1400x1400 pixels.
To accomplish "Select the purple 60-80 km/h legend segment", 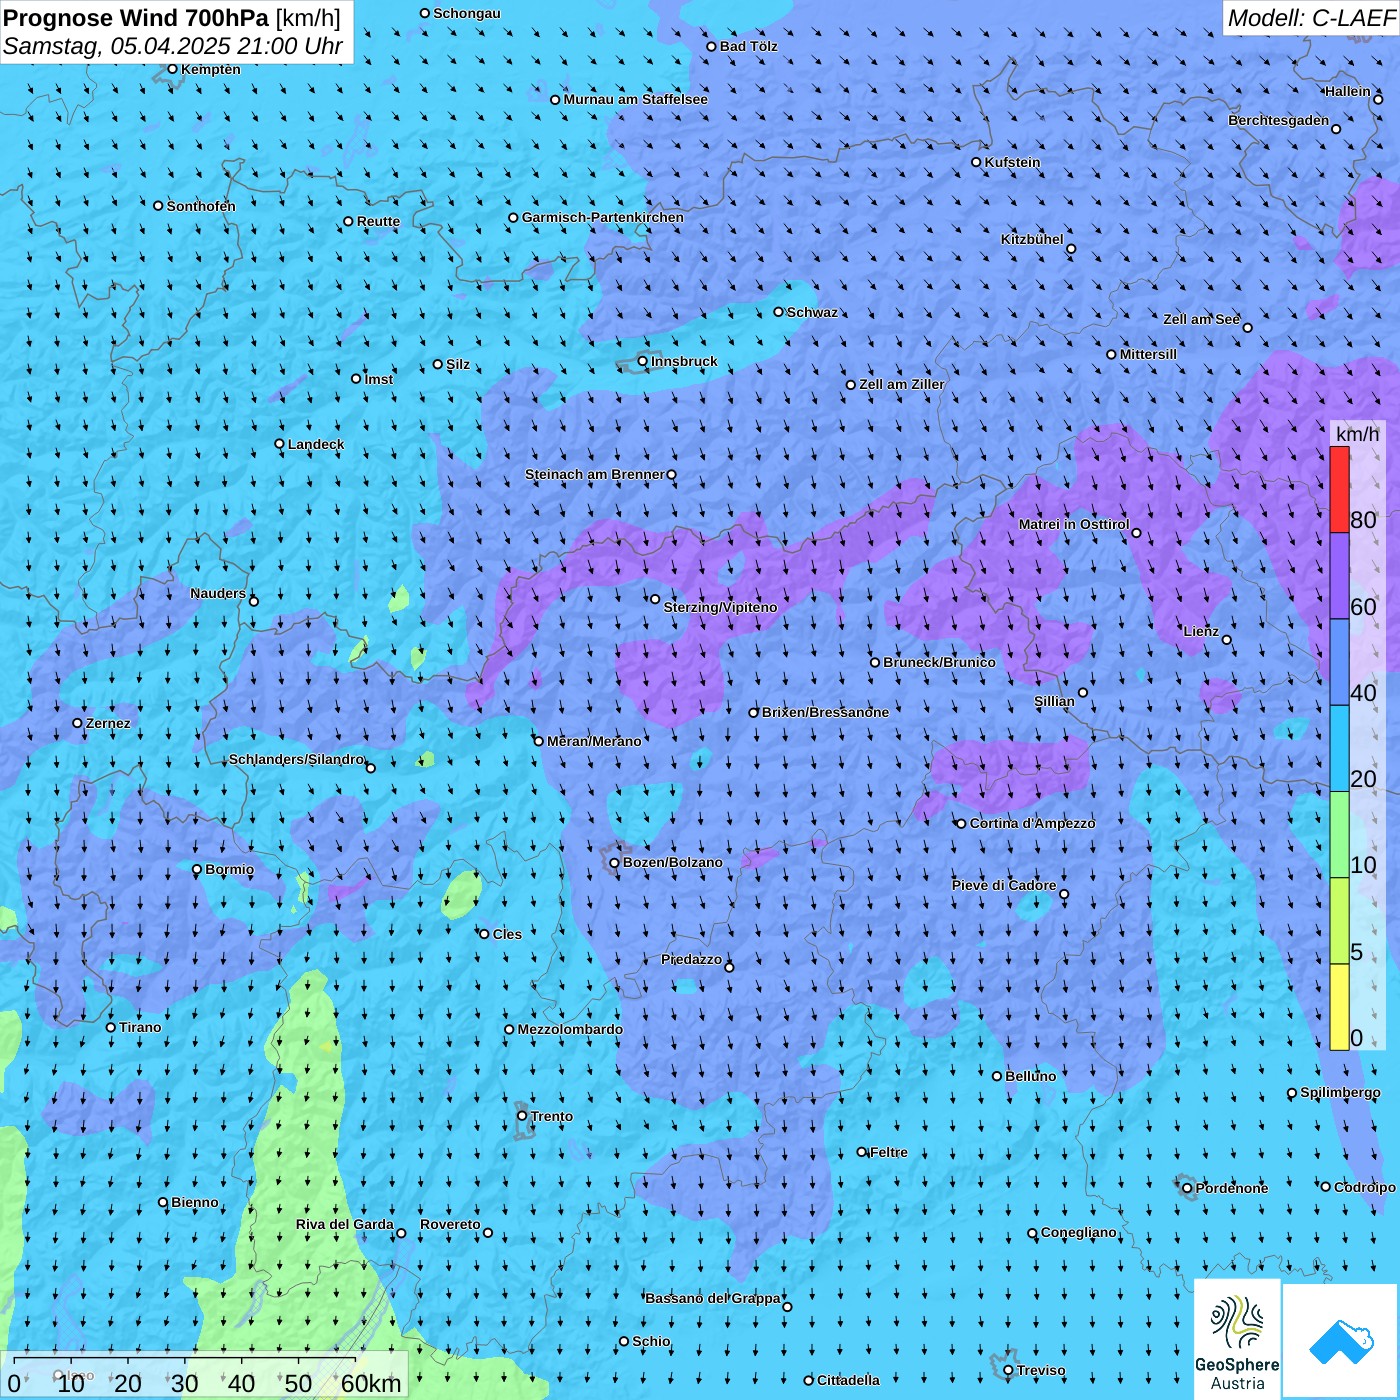I will [1339, 576].
